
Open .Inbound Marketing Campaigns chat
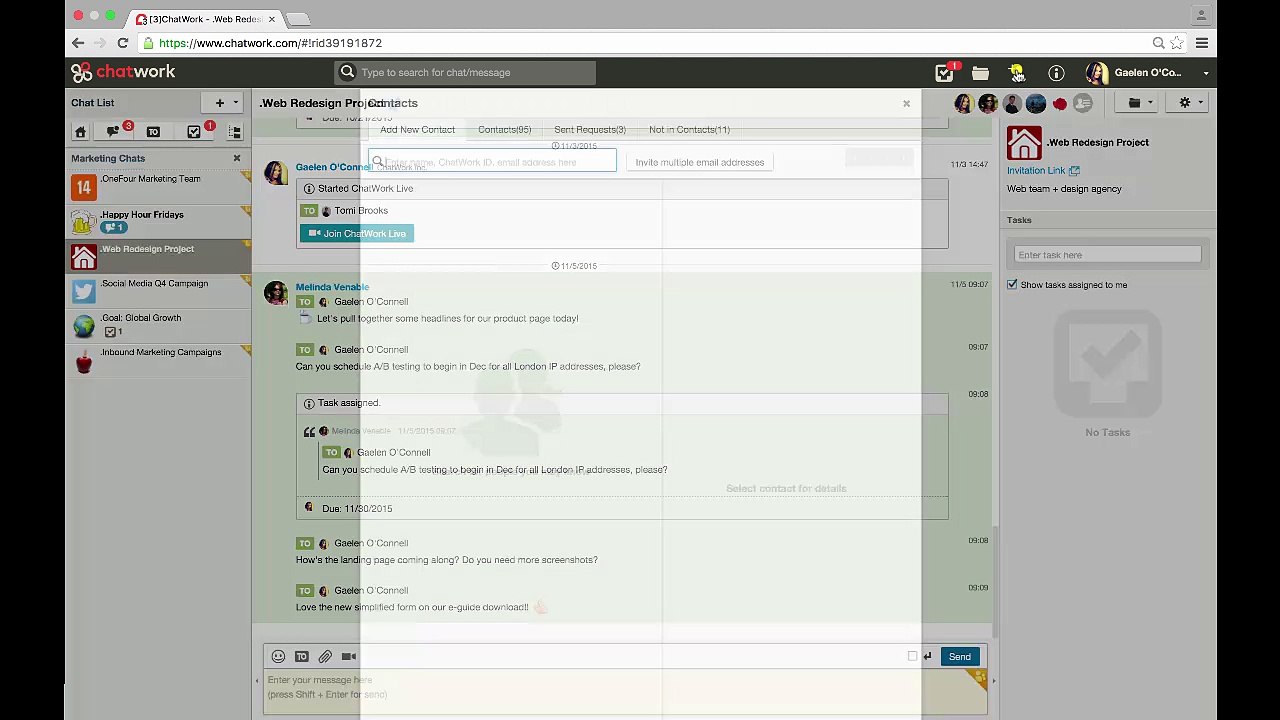pyautogui.click(x=158, y=360)
